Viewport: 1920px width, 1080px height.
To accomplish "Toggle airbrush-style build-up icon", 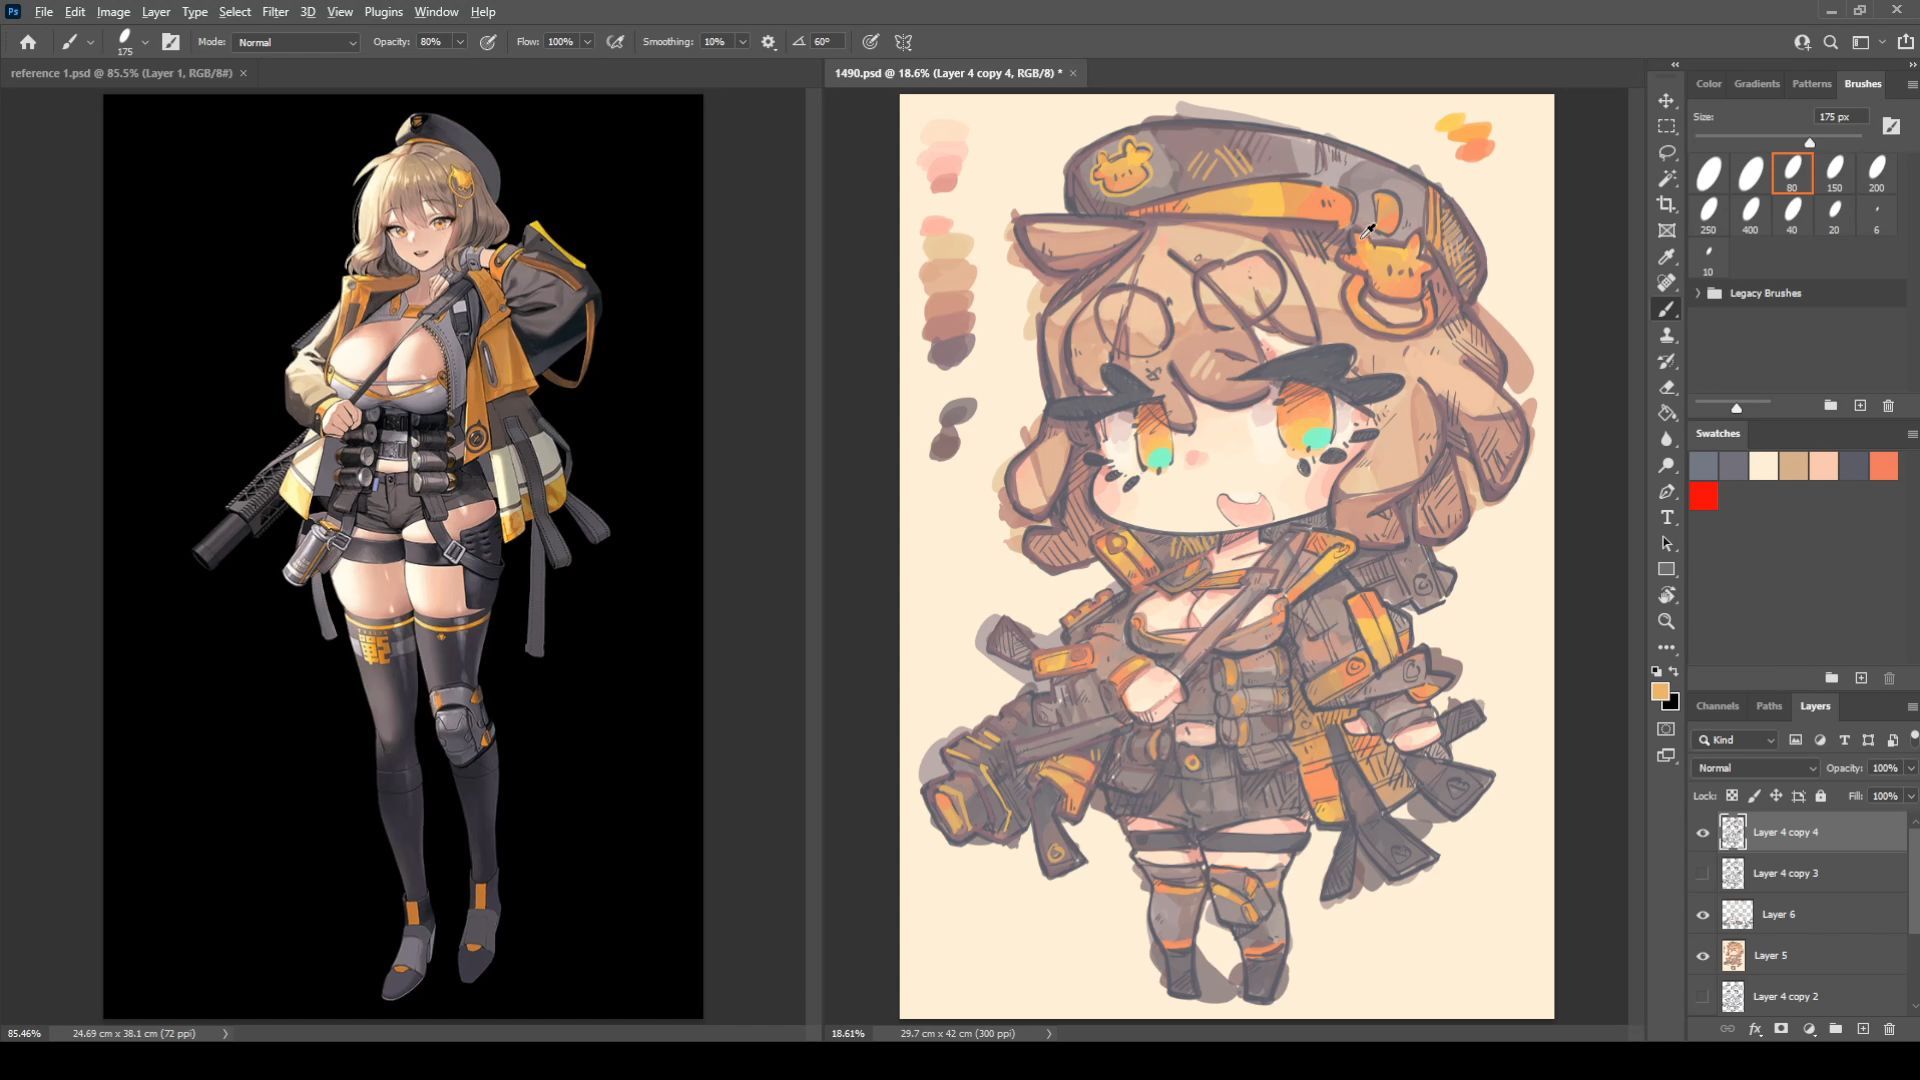I will pos(615,42).
